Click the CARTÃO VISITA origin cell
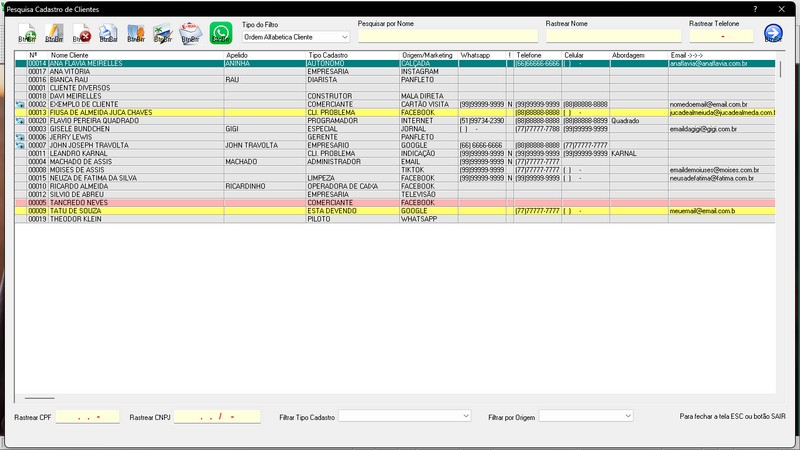The width and height of the screenshot is (800, 450). click(429, 105)
